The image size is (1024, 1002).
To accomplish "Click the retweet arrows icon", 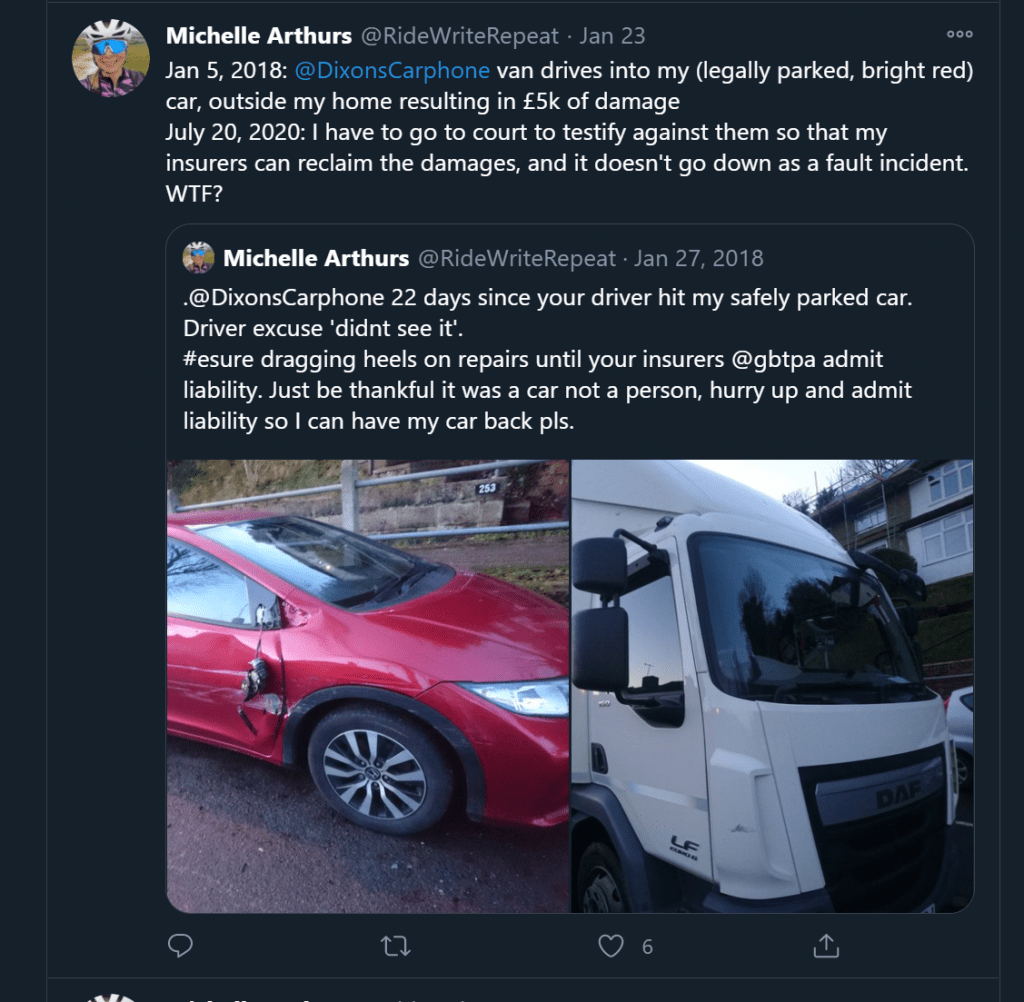I will (396, 945).
